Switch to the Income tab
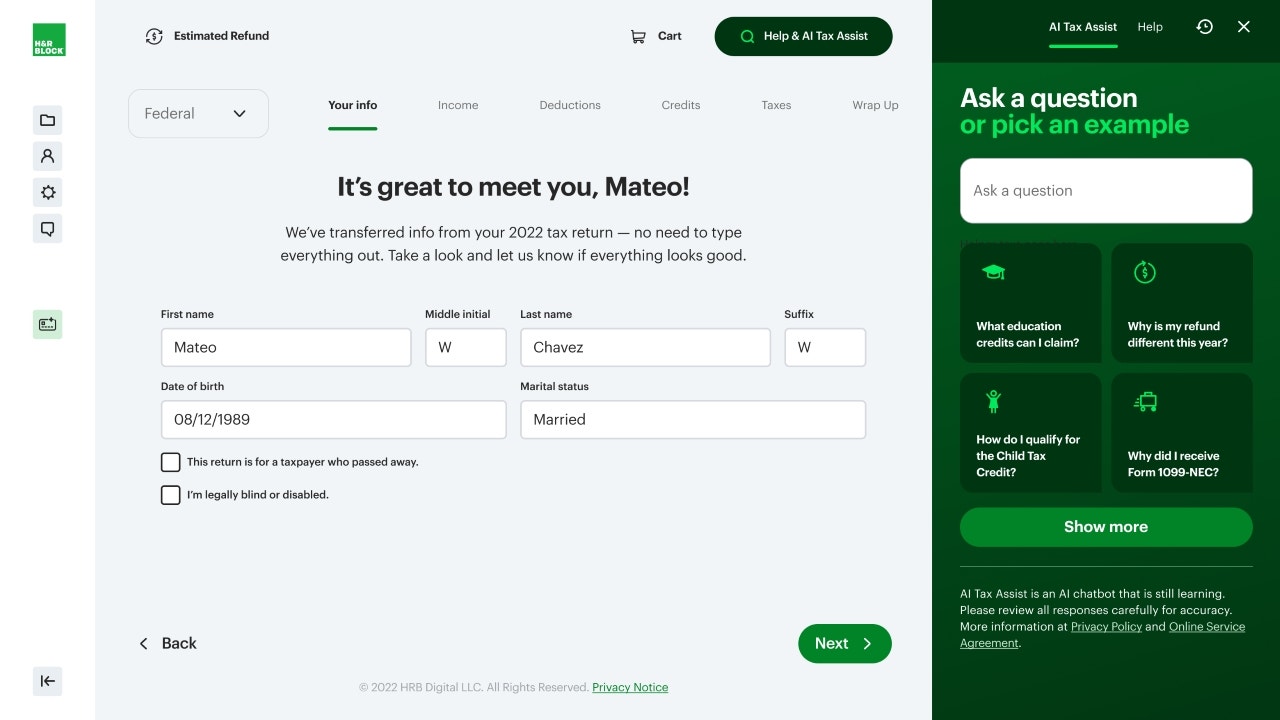 click(x=458, y=105)
